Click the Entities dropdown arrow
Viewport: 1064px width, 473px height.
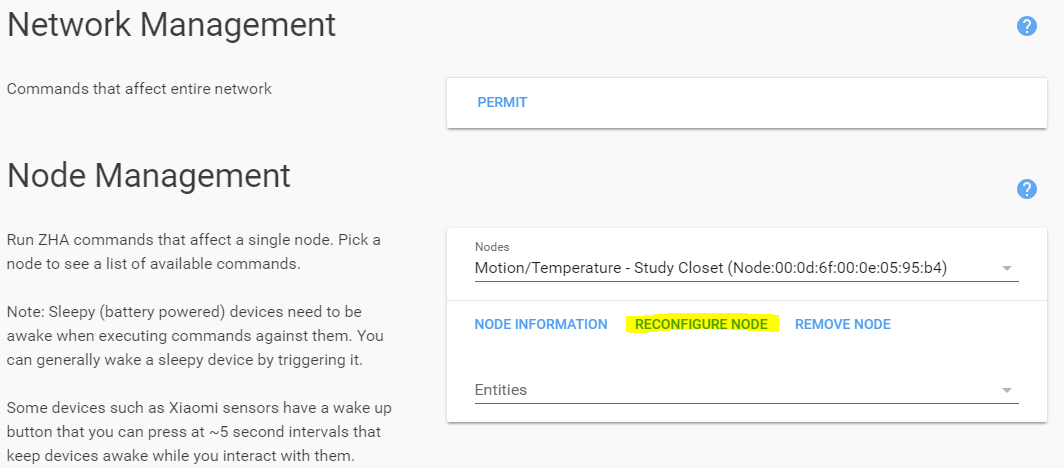(1007, 390)
